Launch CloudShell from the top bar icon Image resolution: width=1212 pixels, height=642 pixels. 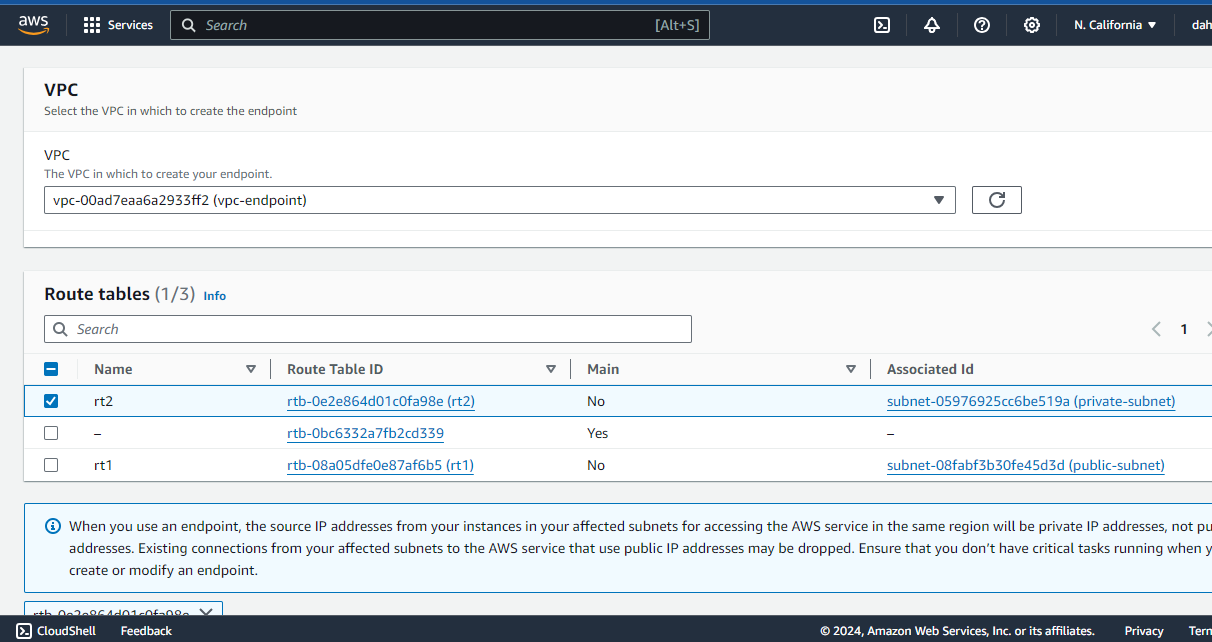point(882,25)
